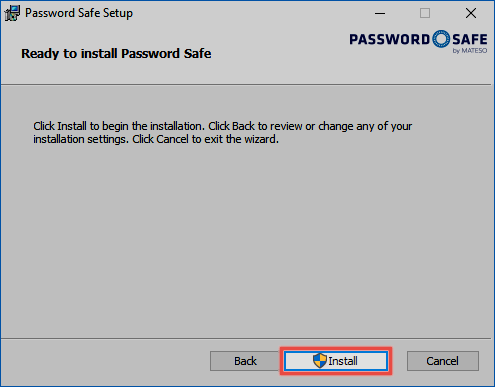Click the UAC shield icon on Install

tap(320, 361)
